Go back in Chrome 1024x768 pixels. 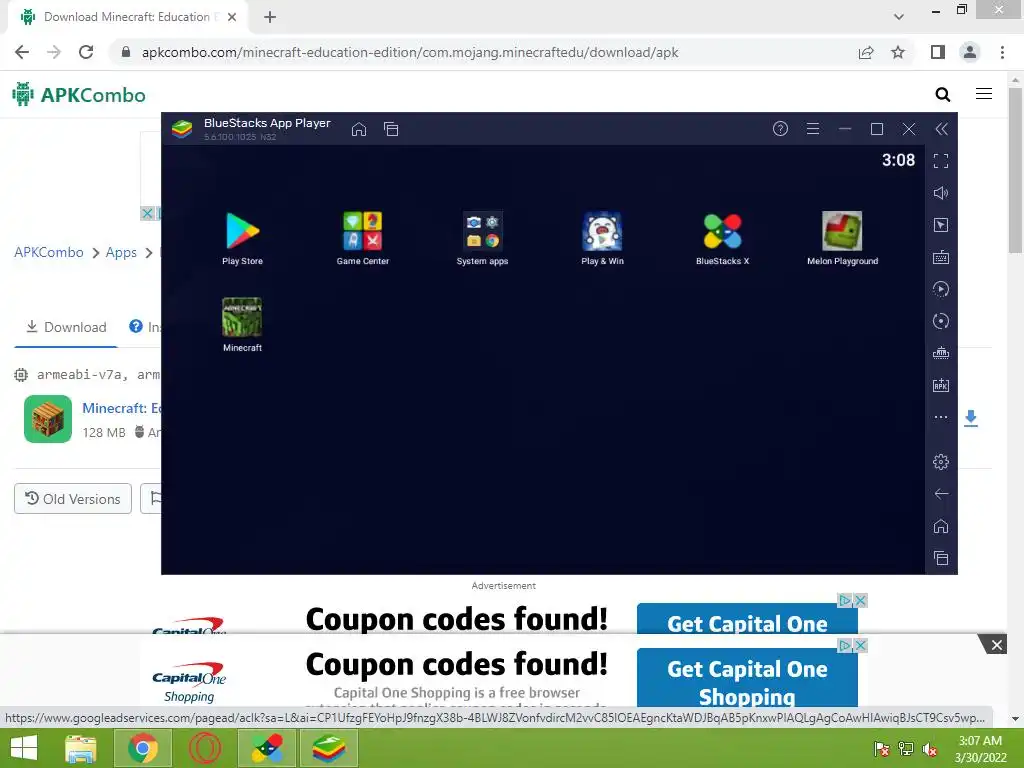tap(22, 52)
